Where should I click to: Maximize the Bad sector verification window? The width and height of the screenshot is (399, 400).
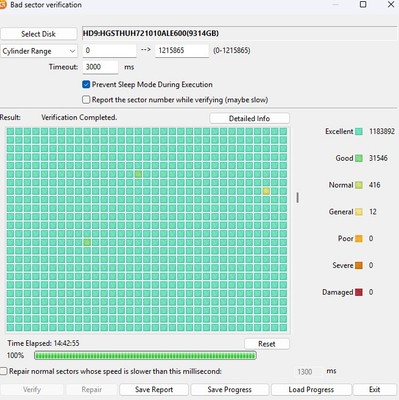click(x=363, y=4)
